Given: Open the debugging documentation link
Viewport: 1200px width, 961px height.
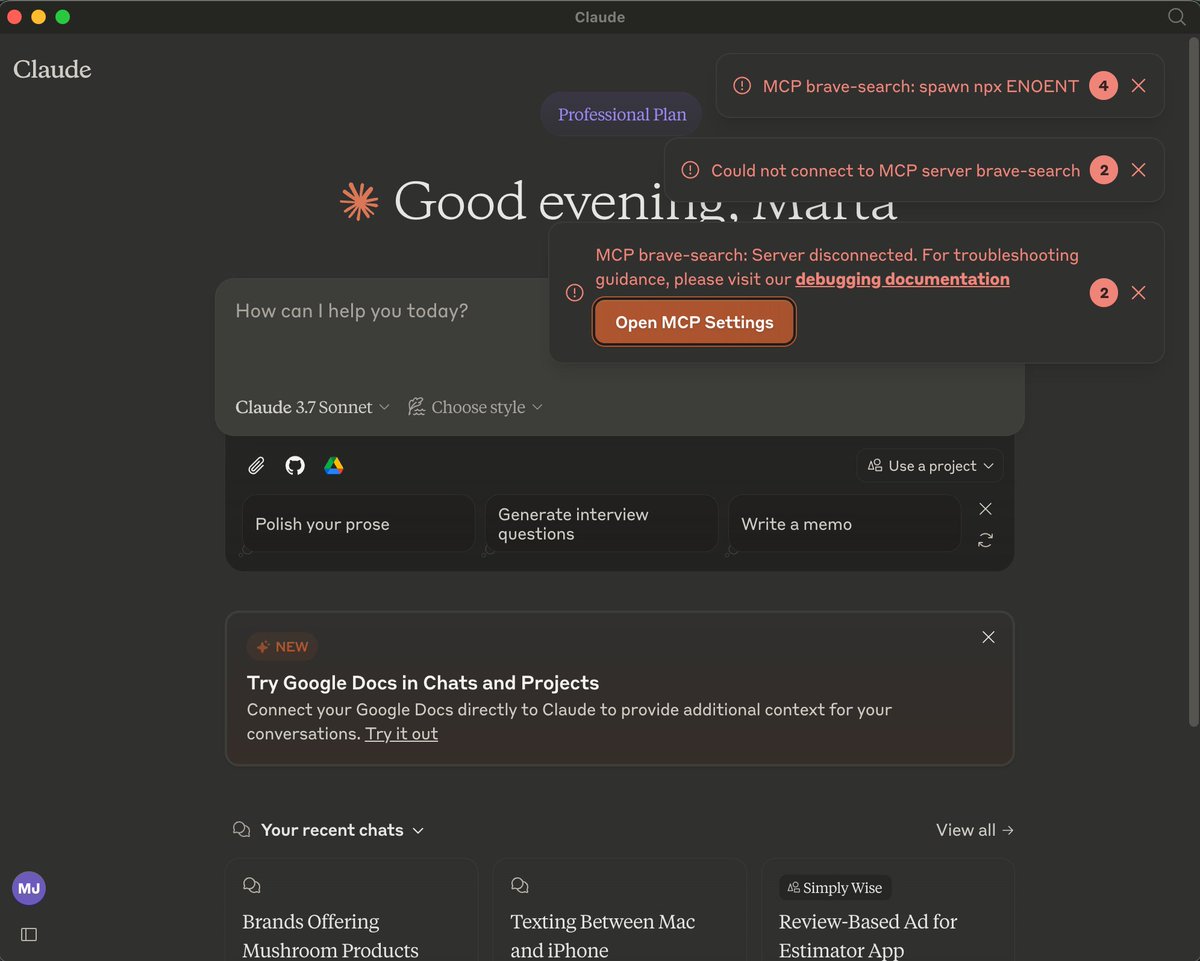Looking at the screenshot, I should tap(902, 279).
